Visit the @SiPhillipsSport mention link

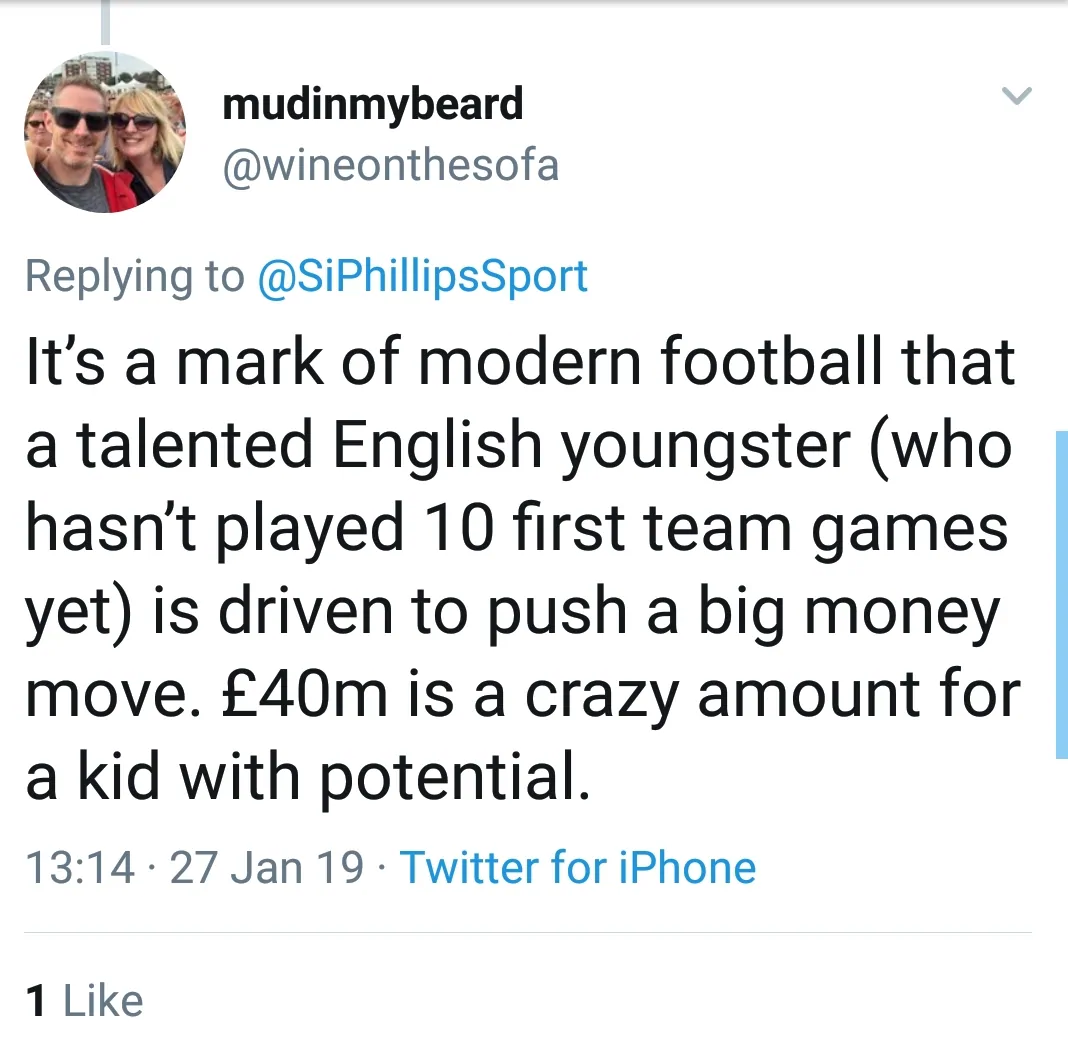point(423,276)
